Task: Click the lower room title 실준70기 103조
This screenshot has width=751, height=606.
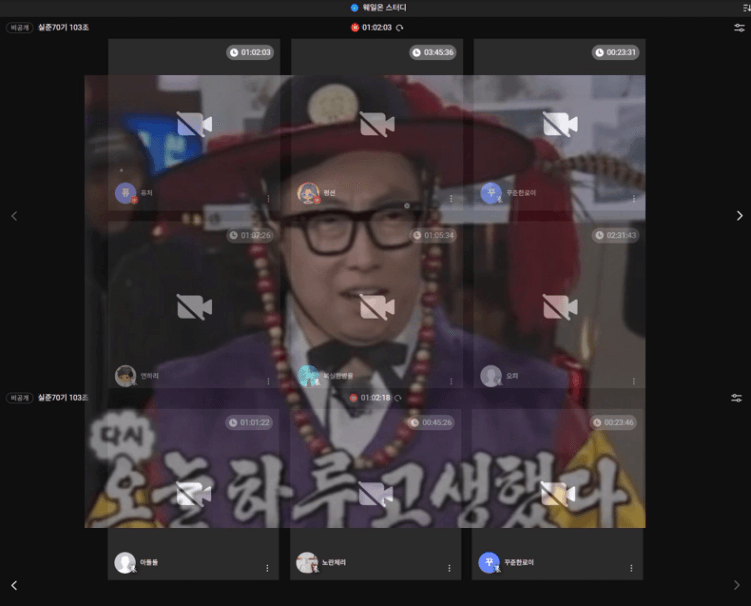Action: pyautogui.click(x=63, y=398)
